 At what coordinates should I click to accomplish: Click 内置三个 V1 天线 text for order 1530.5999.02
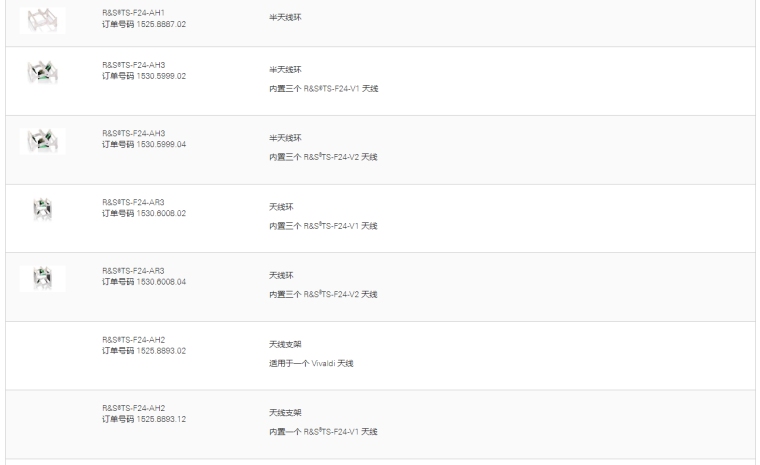[323, 88]
